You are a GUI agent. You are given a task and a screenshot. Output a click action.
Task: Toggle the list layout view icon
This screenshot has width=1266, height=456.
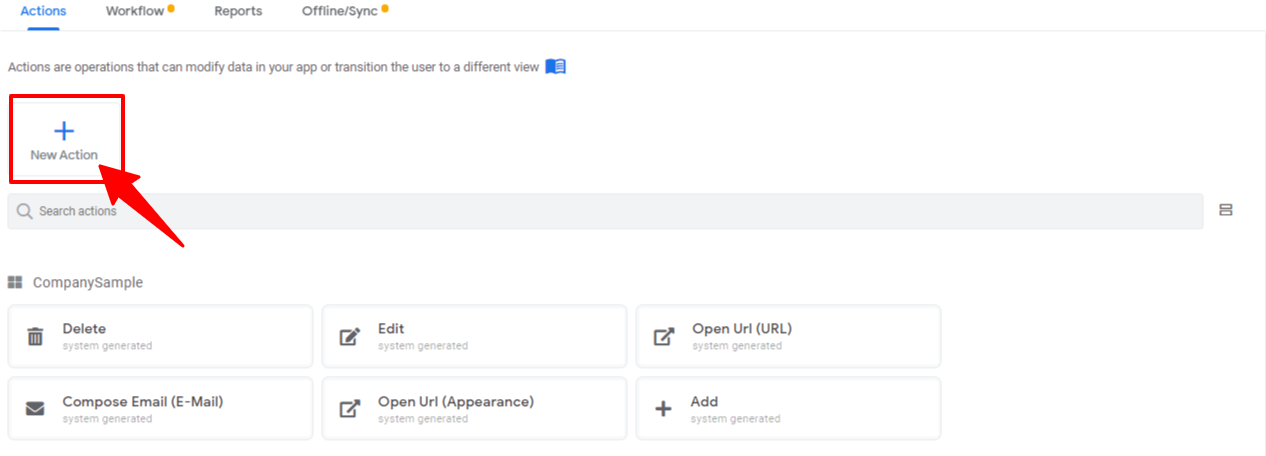(x=1226, y=210)
